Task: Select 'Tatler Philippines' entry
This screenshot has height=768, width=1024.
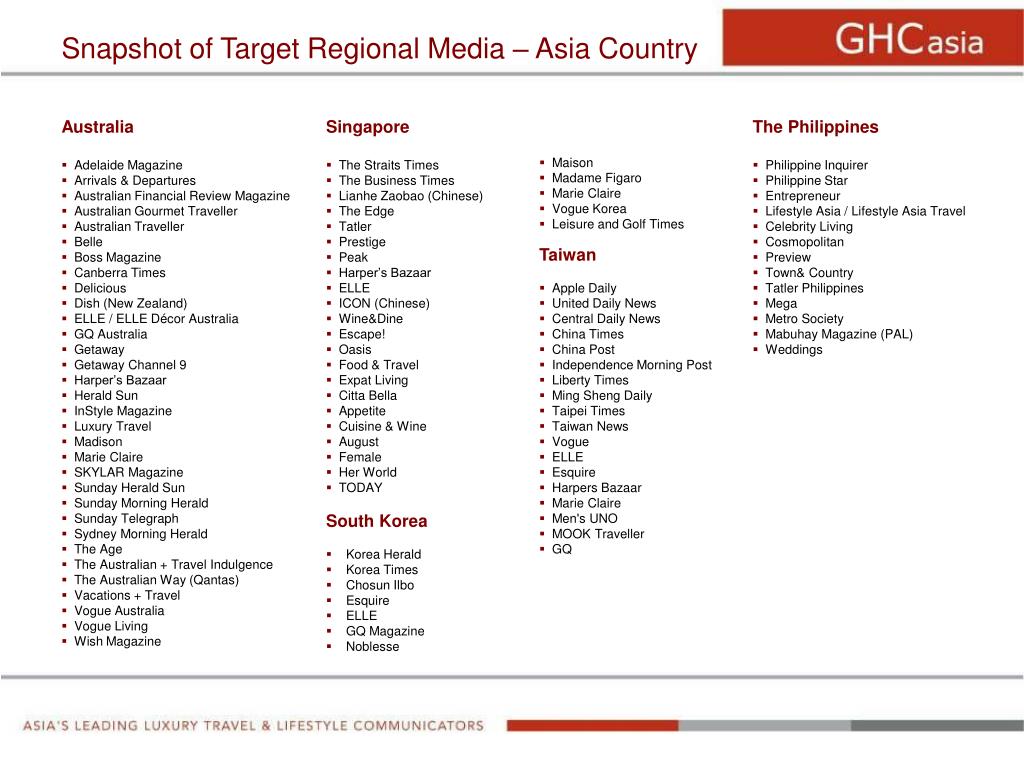Action: [814, 288]
